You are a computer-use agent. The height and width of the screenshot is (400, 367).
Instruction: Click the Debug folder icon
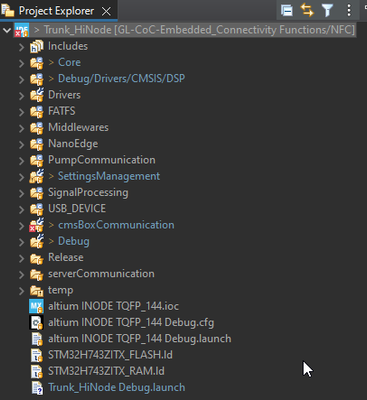click(x=36, y=241)
